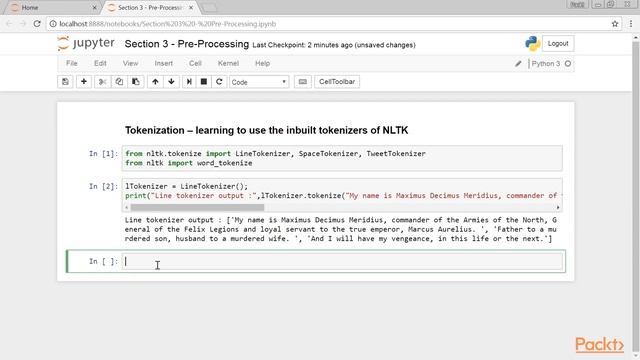Go forward in browser history
640x360 pixels.
[x=23, y=24]
